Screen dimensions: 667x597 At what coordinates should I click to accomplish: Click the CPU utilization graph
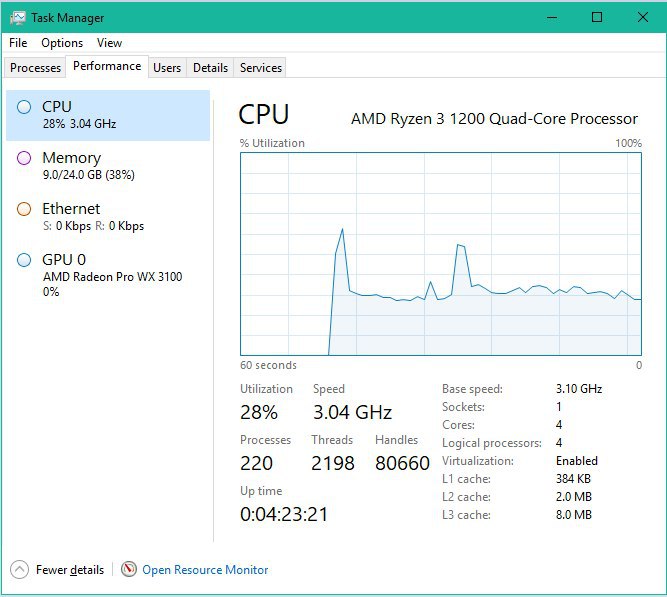pos(441,254)
